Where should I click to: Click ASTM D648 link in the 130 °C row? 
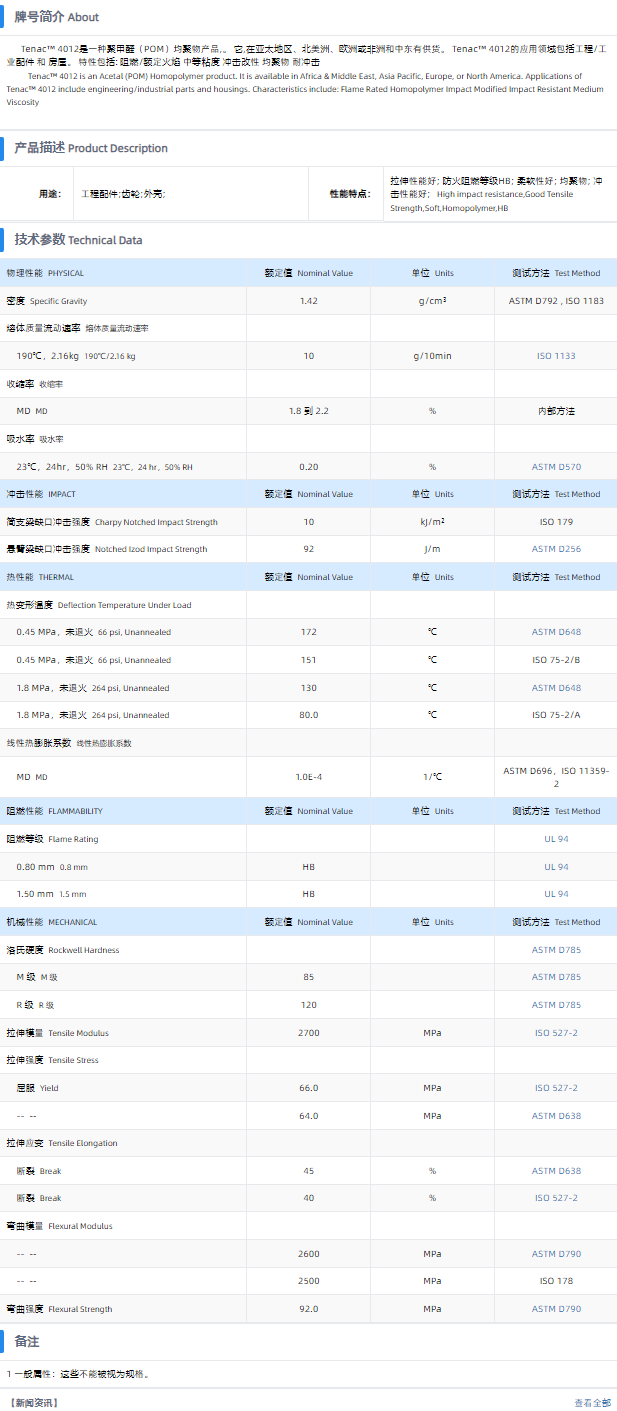[555, 688]
